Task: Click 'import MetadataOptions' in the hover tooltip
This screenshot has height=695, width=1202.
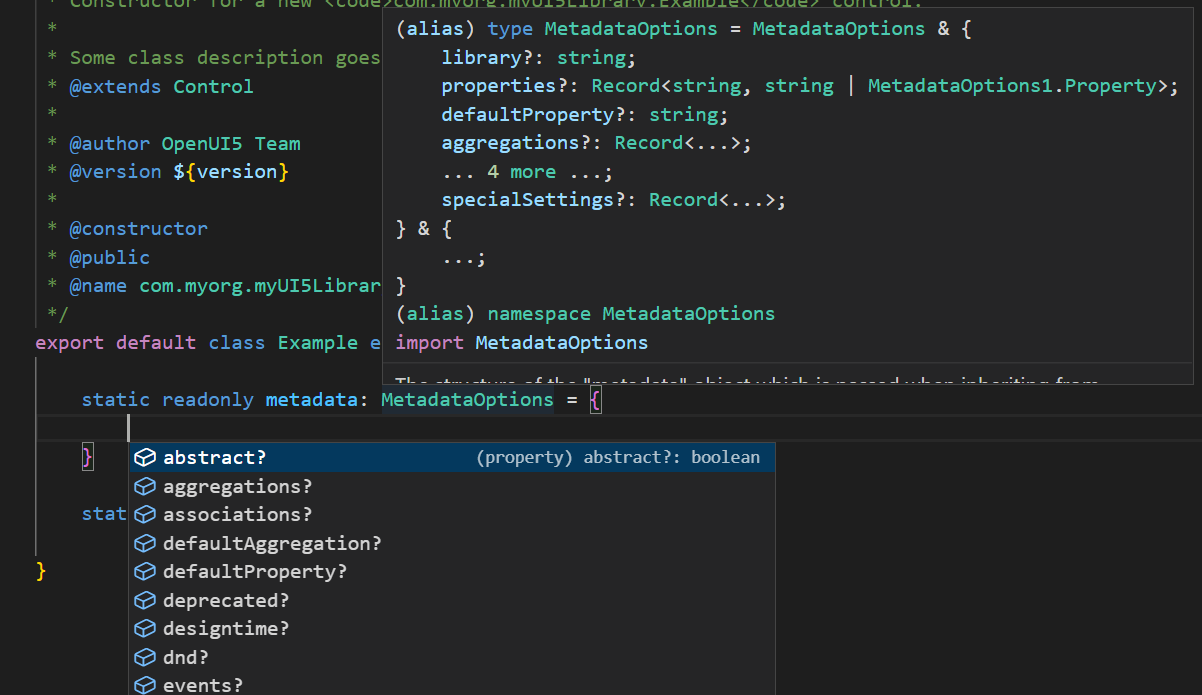Action: (522, 343)
